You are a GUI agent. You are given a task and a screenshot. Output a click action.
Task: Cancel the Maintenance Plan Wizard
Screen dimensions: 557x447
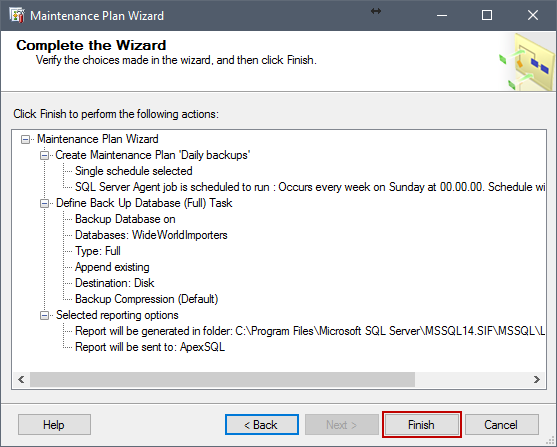click(x=502, y=425)
